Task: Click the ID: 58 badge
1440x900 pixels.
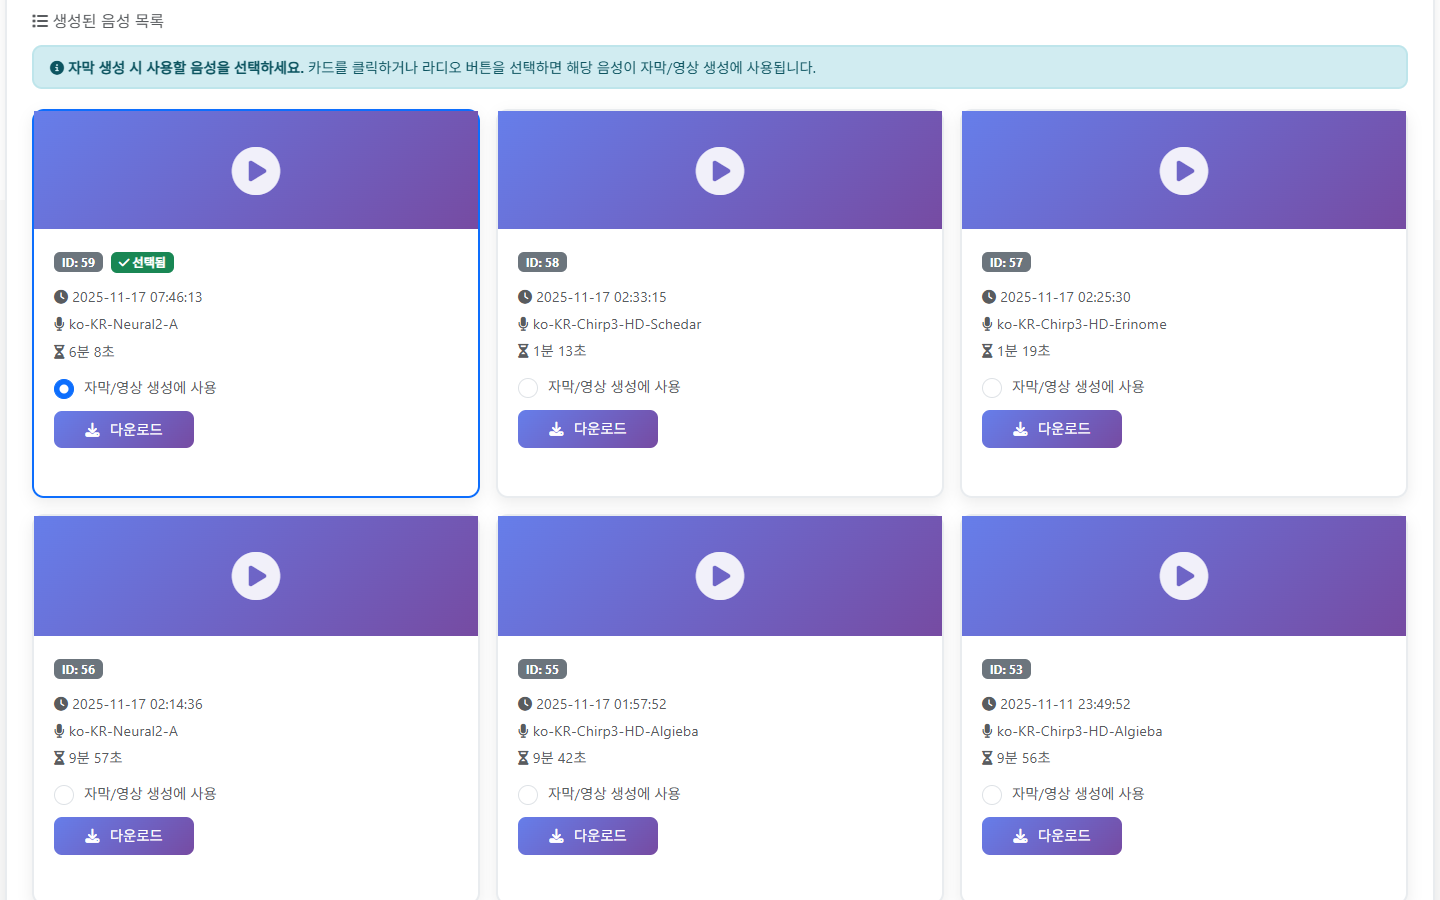Action: (542, 262)
